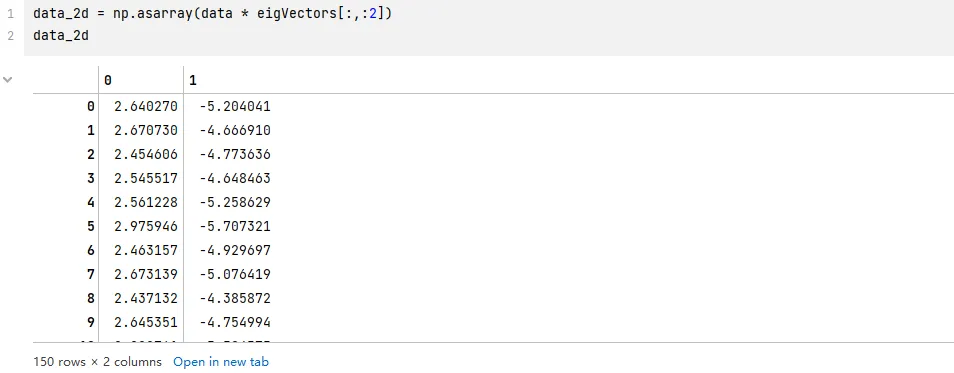Click cell value 2.463157

tap(146, 250)
